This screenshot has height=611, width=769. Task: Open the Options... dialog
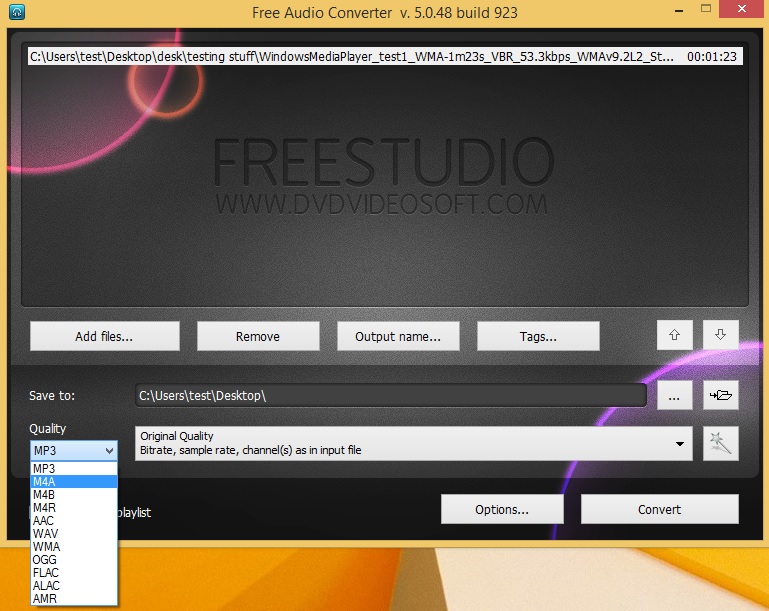(x=502, y=509)
